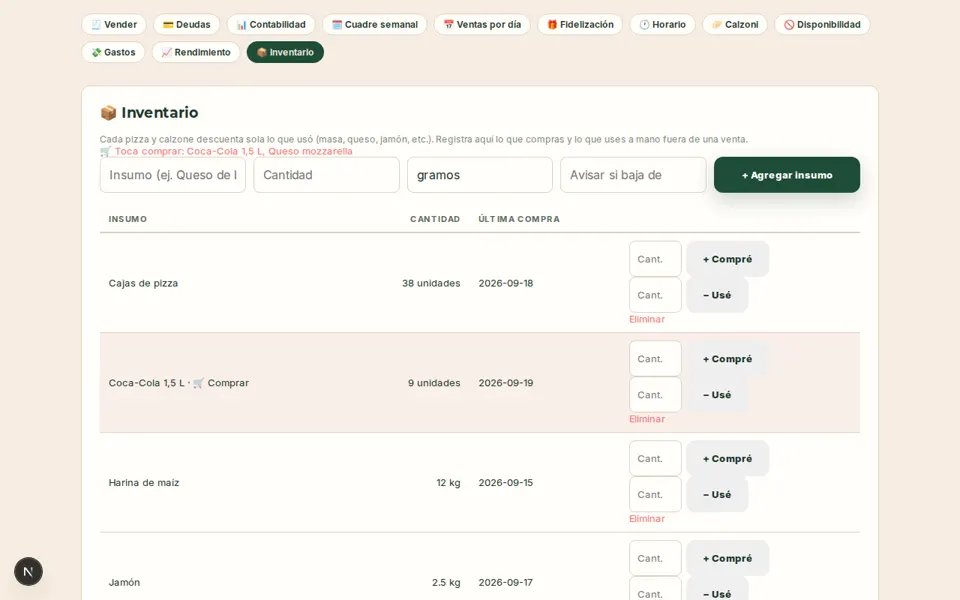Click Usé for Coca-Cola 1,5 L
This screenshot has height=600, width=960.
pyautogui.click(x=717, y=395)
